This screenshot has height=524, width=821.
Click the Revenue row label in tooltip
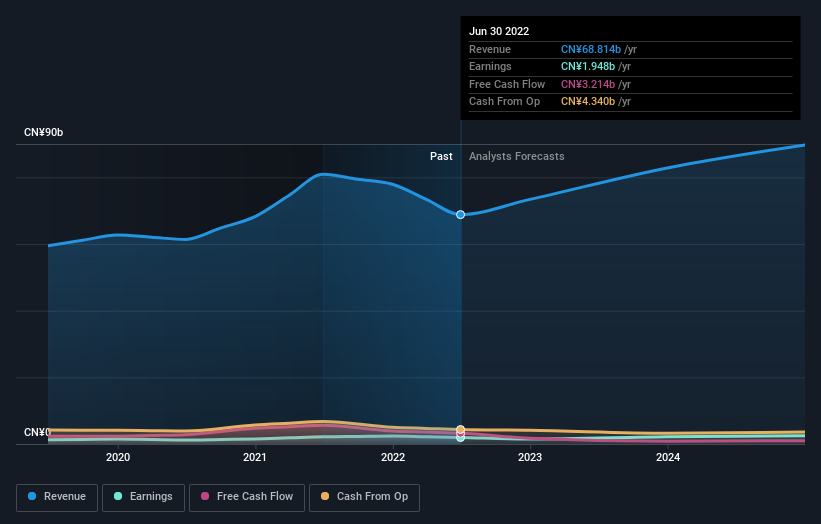(490, 49)
